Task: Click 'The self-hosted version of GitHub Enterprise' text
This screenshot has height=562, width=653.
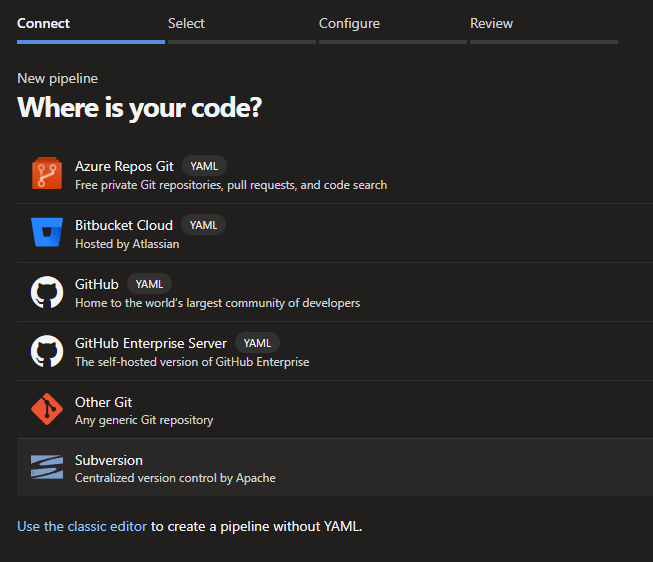Action: click(x=192, y=362)
